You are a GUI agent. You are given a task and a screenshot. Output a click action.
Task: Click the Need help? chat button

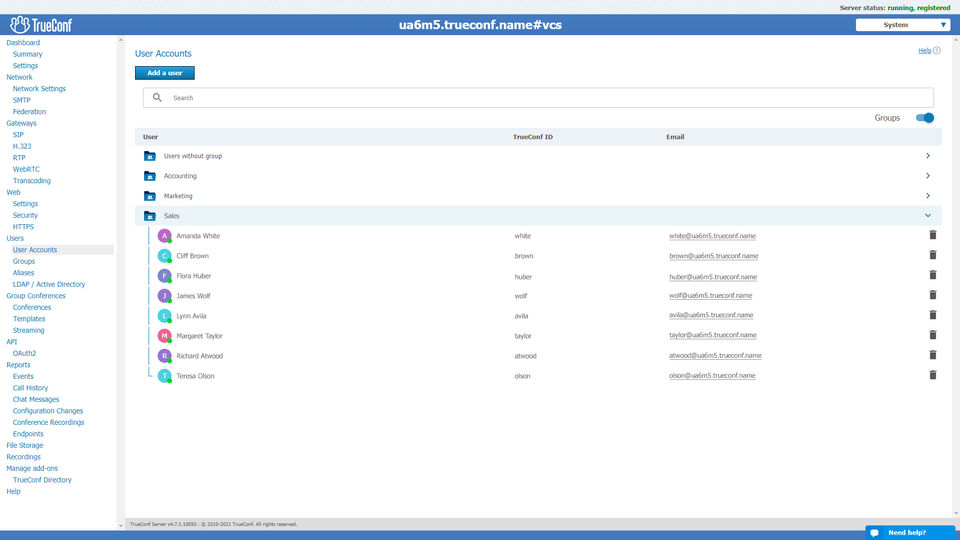pos(910,532)
